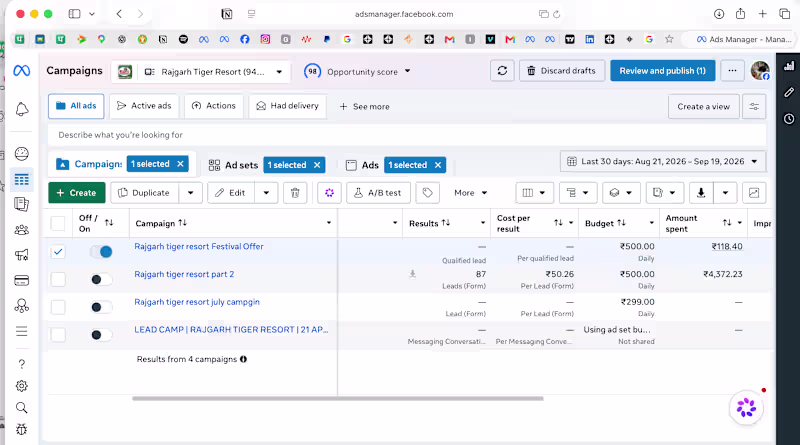800x445 pixels.
Task: Switch to Active ads tab
Action: tap(144, 106)
